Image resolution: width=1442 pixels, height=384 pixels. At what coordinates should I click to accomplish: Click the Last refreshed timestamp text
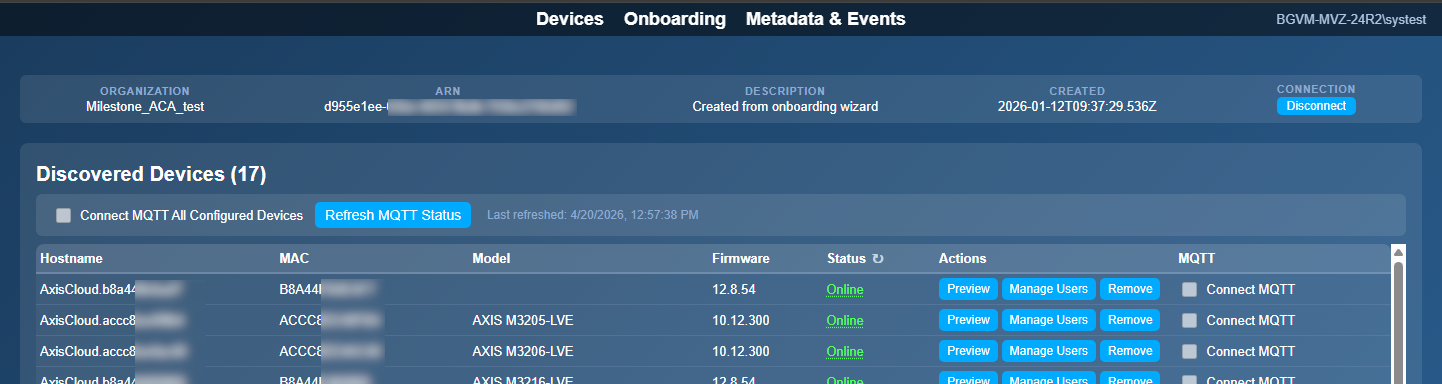(592, 215)
